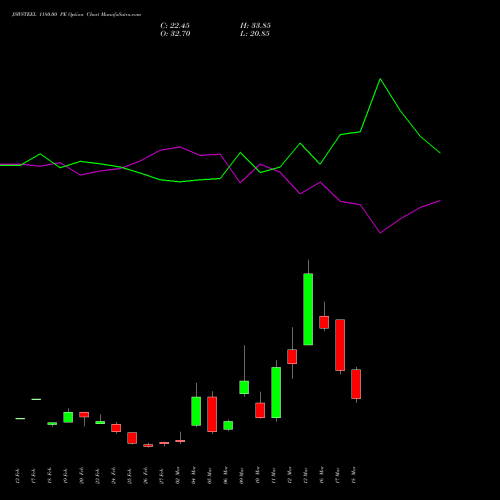Viewport: 500px width, 500px height.
Task: Click the JSWSTEEL PE Option Chart title
Action: click(76, 15)
